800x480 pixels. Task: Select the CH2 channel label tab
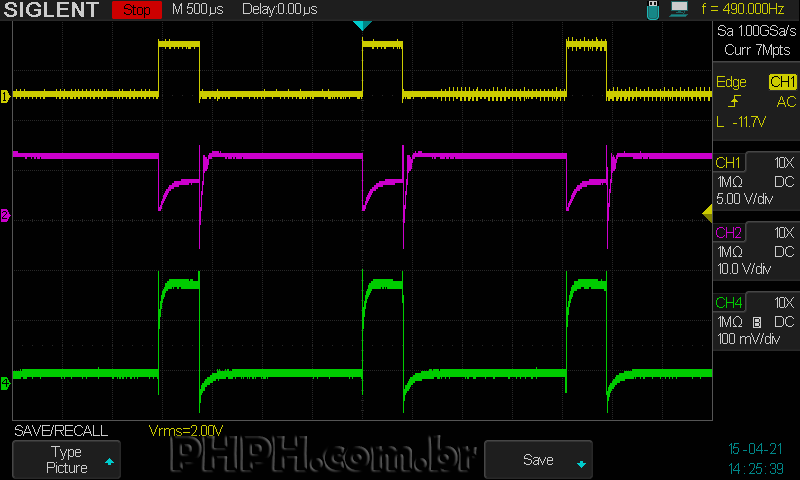click(x=728, y=233)
